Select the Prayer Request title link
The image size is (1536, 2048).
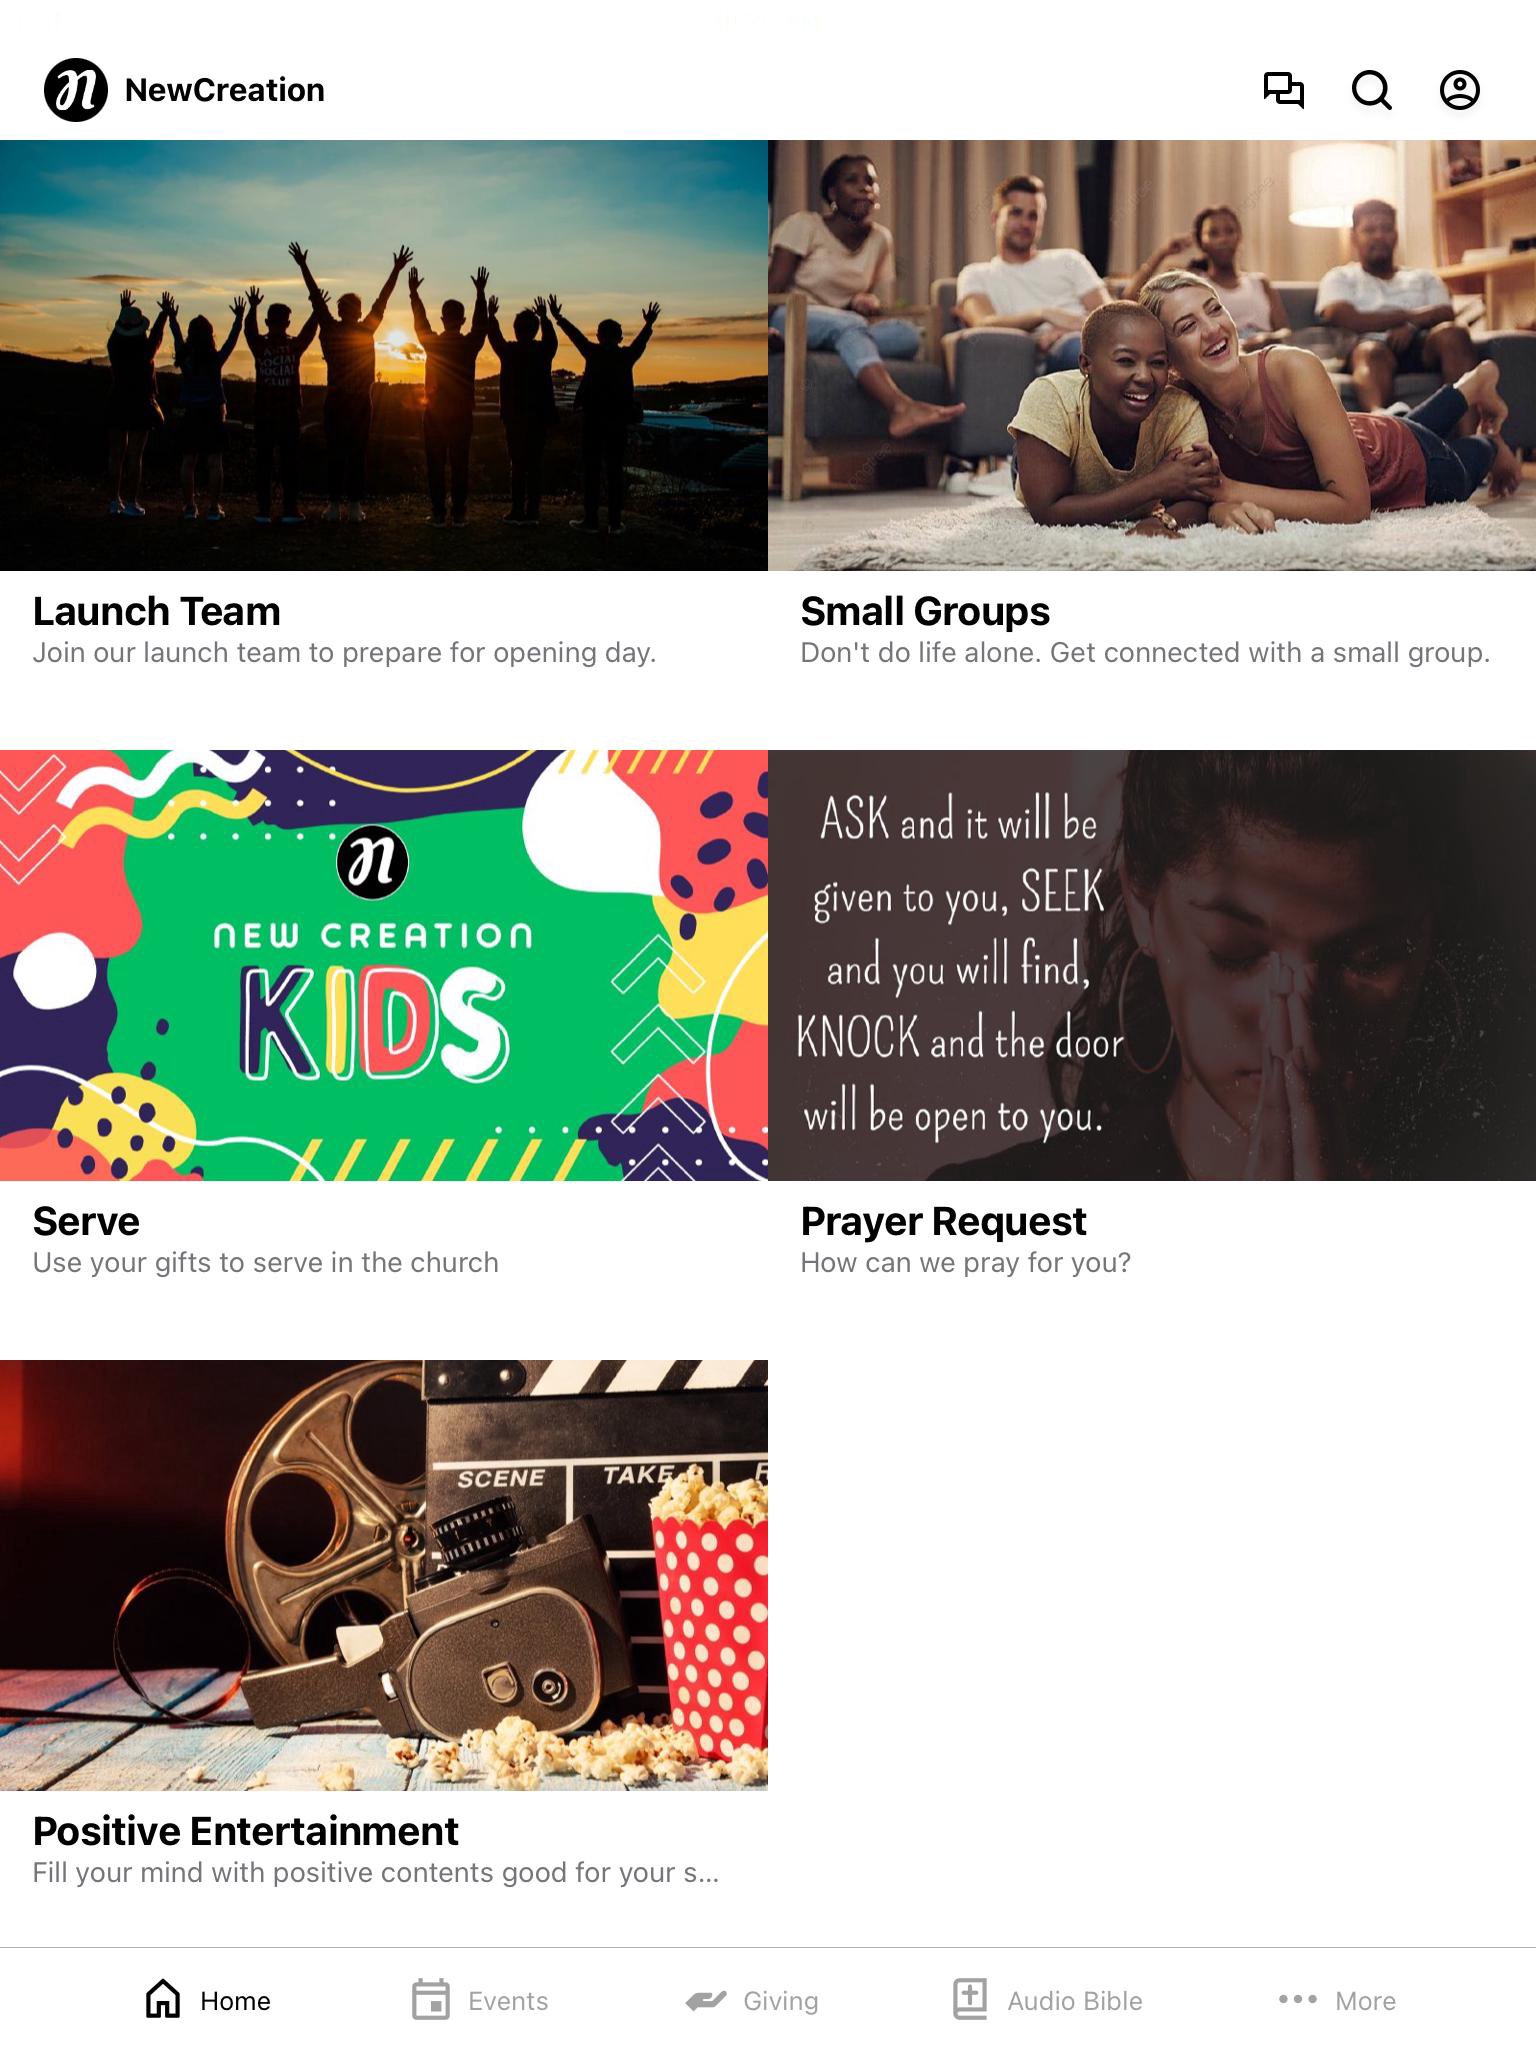[x=943, y=1221]
